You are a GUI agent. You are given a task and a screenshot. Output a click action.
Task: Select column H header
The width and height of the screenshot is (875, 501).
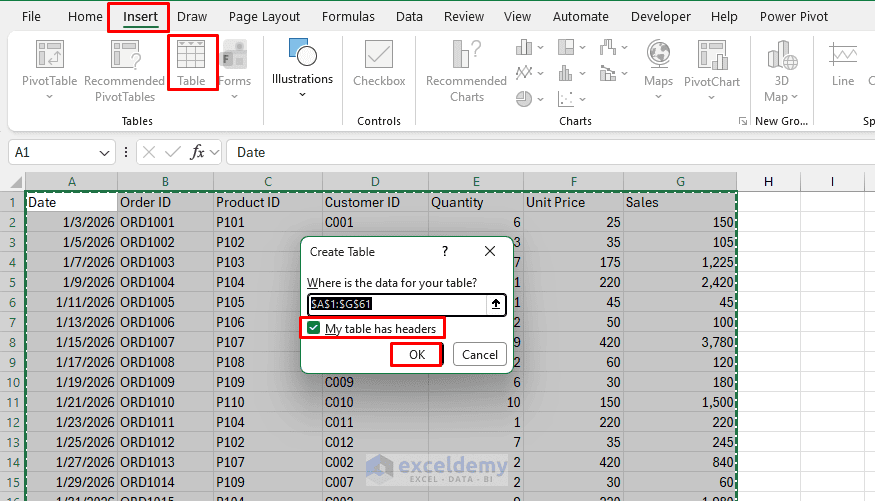point(768,182)
